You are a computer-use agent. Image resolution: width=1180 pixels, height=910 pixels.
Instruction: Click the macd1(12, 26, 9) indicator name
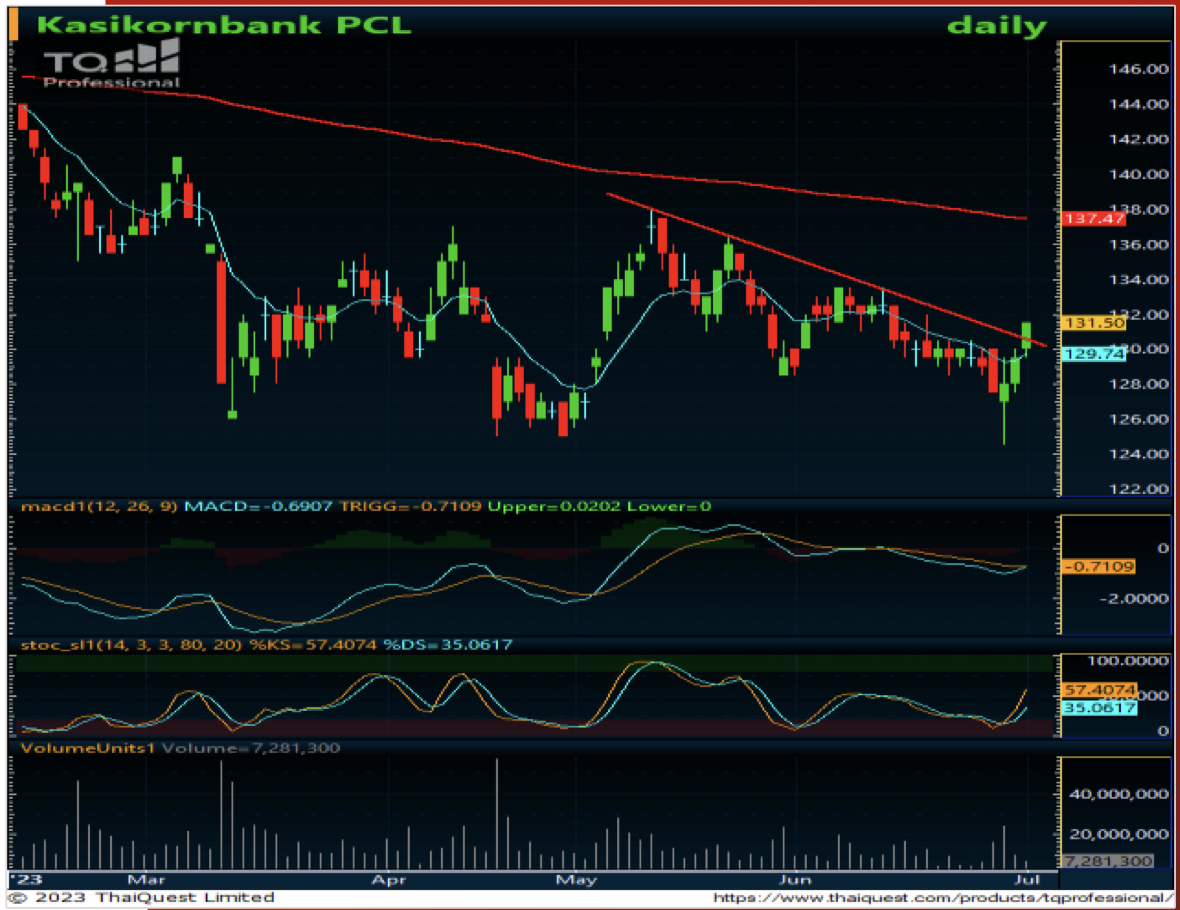click(x=99, y=507)
